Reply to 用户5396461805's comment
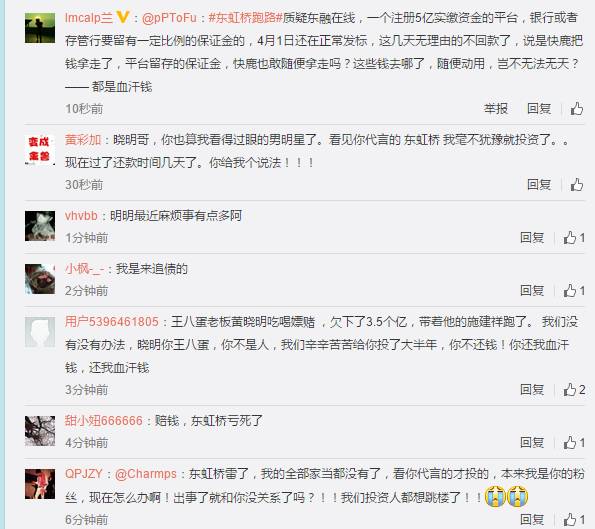The height and width of the screenshot is (529, 595). tap(532, 390)
